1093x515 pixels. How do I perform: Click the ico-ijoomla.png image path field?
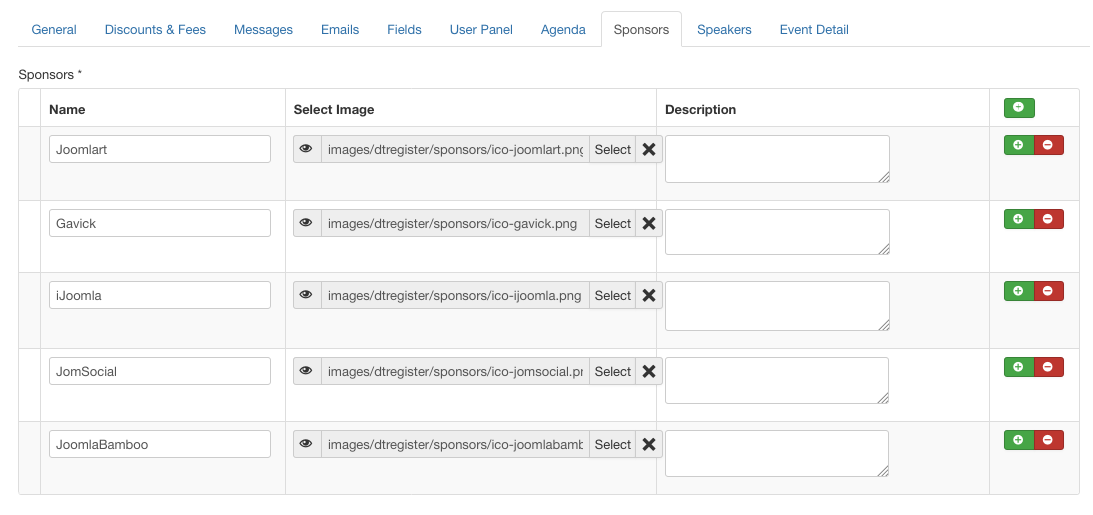click(455, 295)
